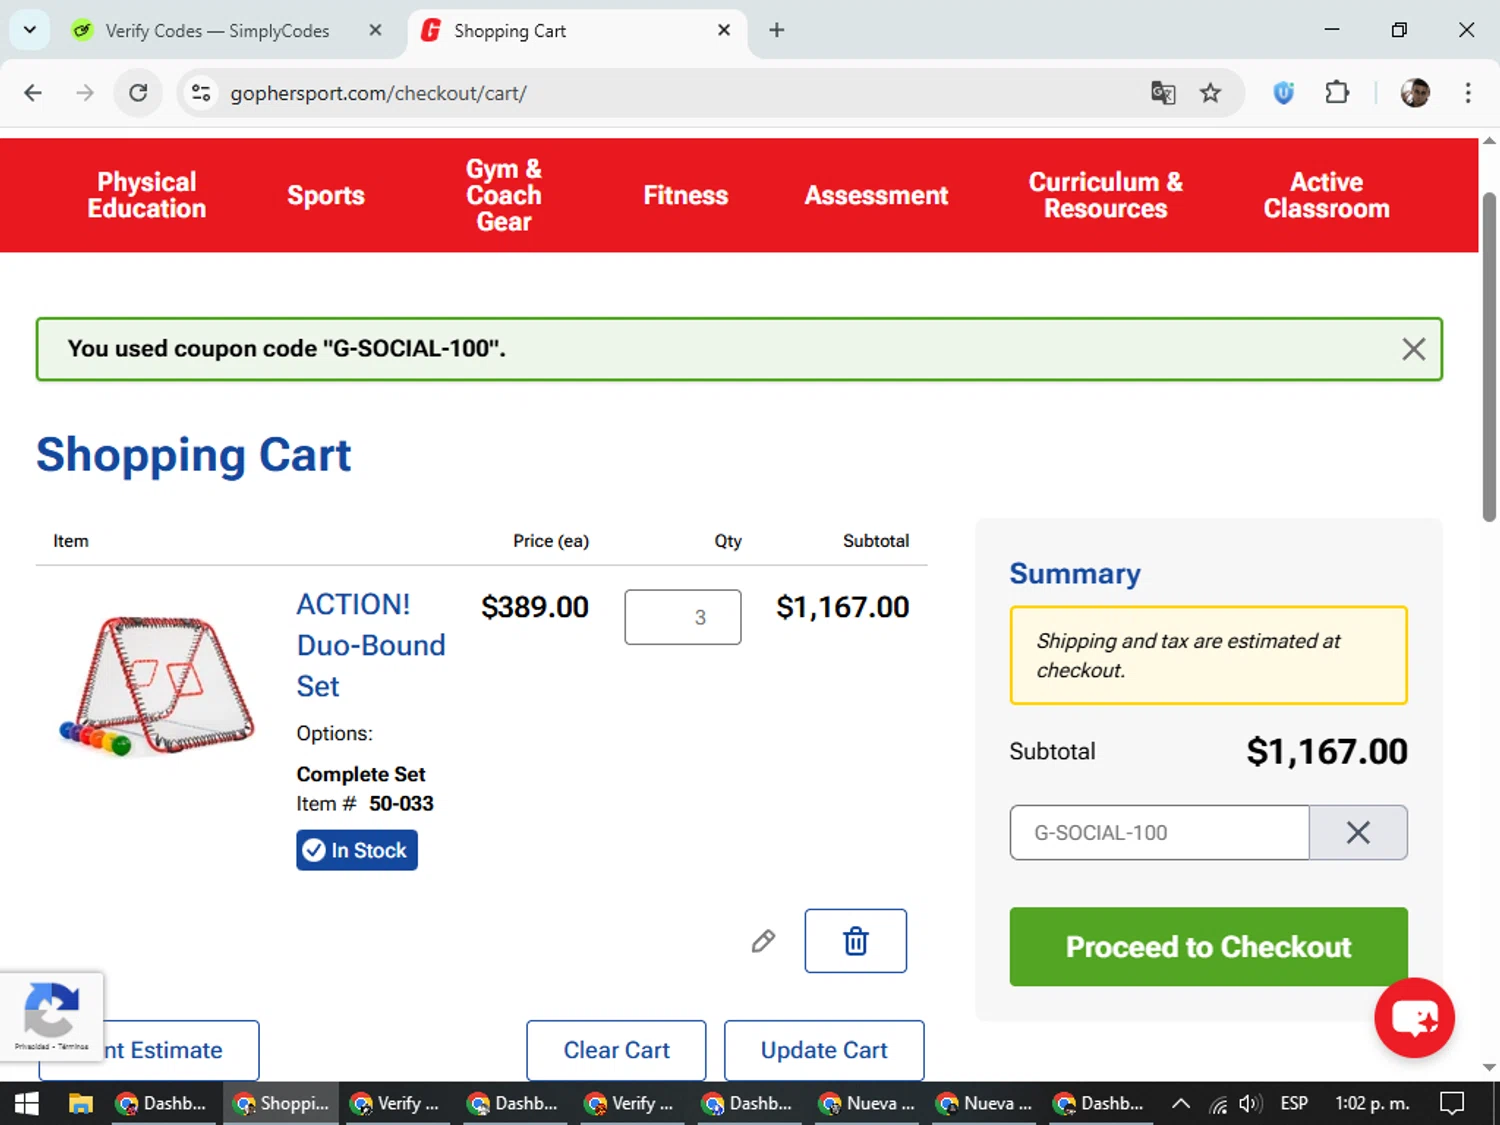Viewport: 1500px width, 1125px height.
Task: Open ACTION! Duo-Bound Set product link
Action: click(371, 645)
